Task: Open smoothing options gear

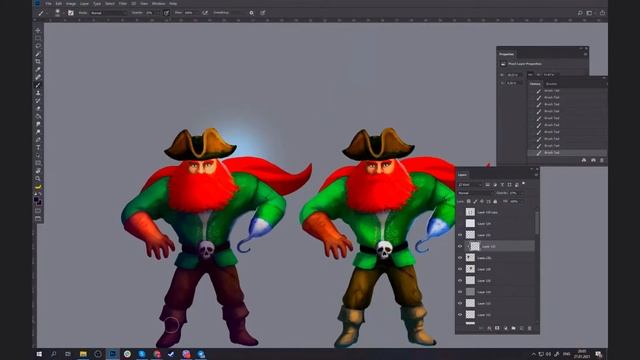Action: [251, 13]
